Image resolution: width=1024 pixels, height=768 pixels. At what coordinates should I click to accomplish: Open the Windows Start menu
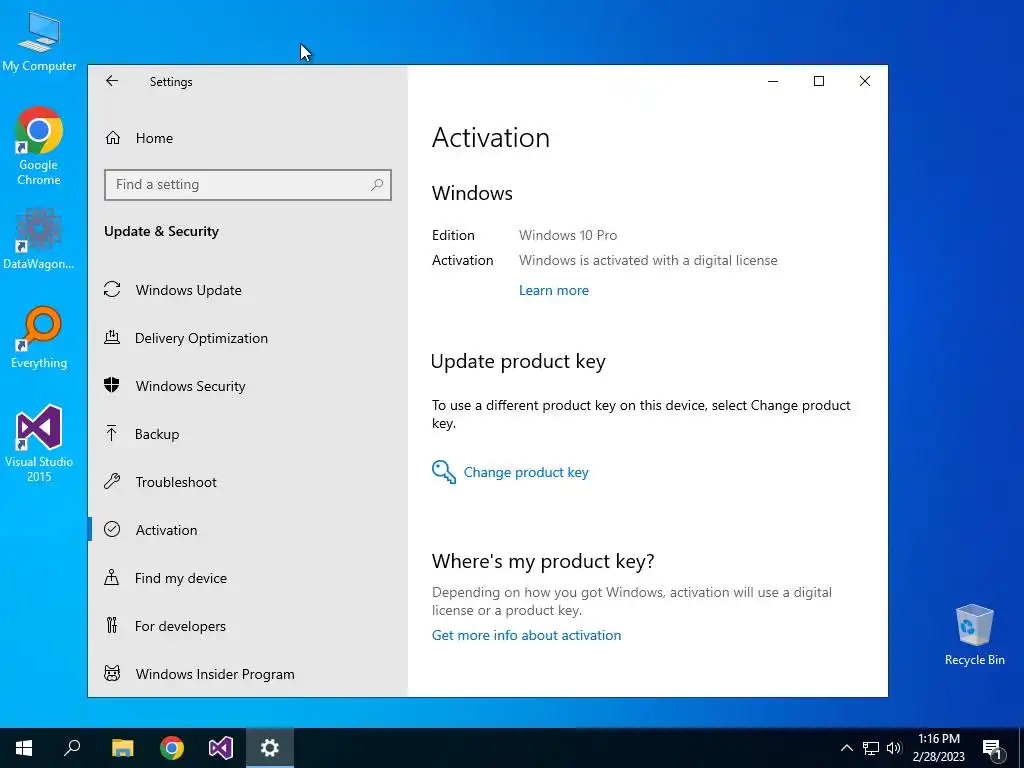[24, 748]
